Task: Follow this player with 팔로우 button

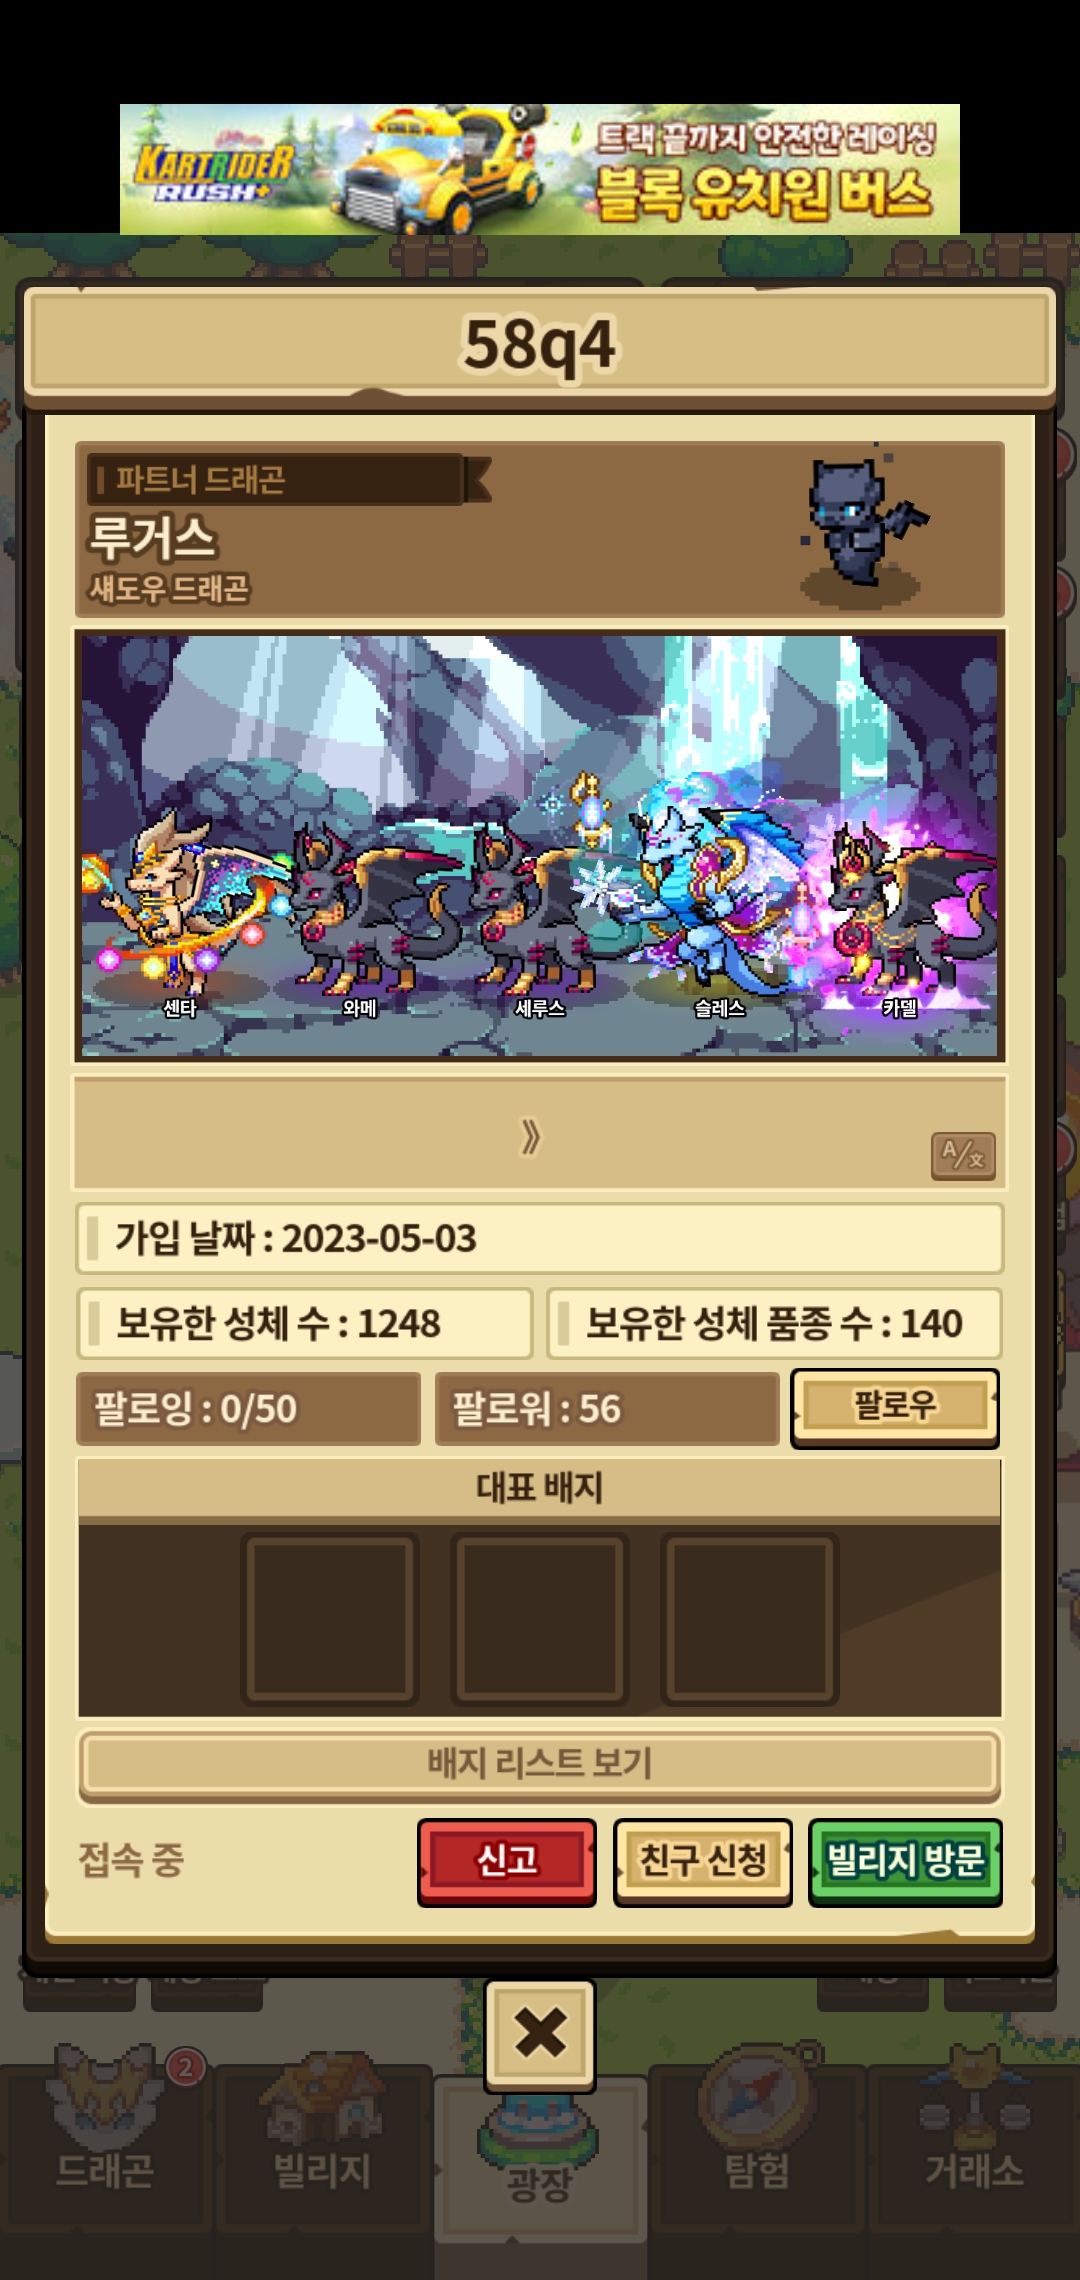Action: pos(895,1407)
